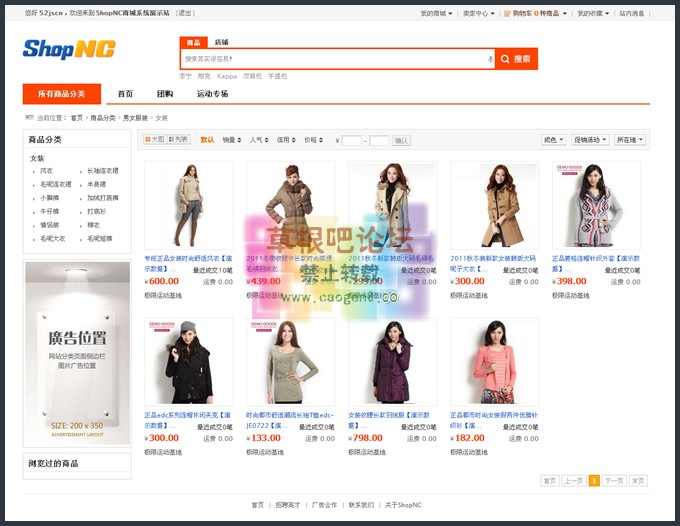Click the orange 搜索 search button
Image resolution: width=680 pixels, height=526 pixels.
[x=516, y=59]
